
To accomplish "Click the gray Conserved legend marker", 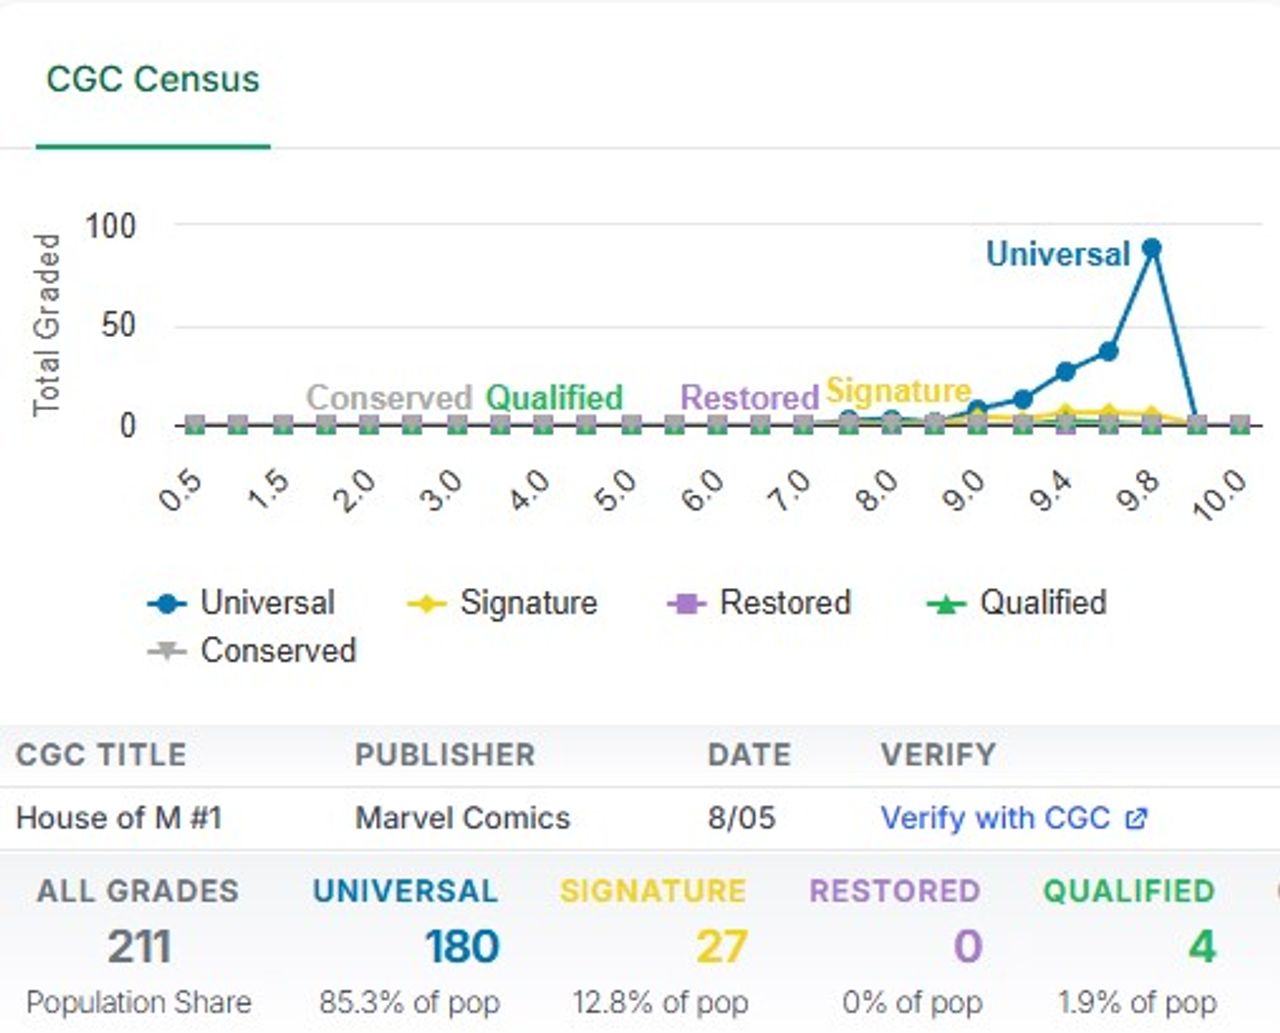I will [x=167, y=651].
